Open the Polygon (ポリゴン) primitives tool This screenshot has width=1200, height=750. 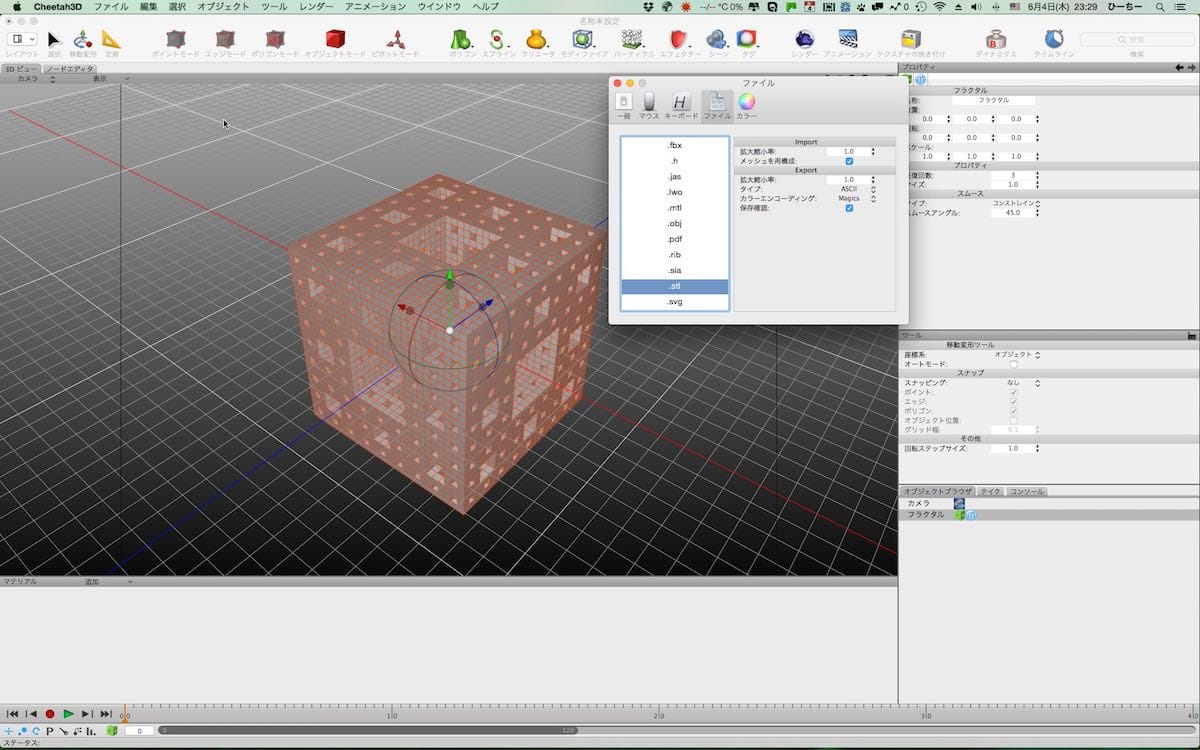click(461, 39)
